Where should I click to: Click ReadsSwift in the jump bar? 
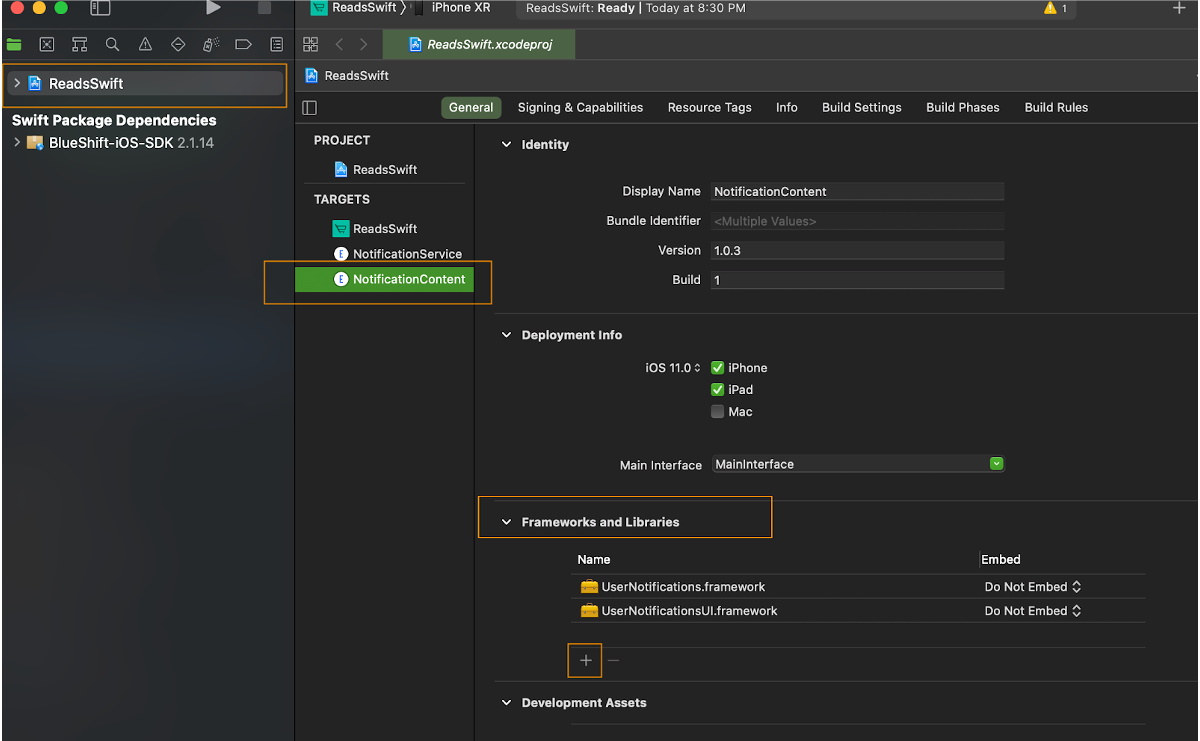(347, 75)
